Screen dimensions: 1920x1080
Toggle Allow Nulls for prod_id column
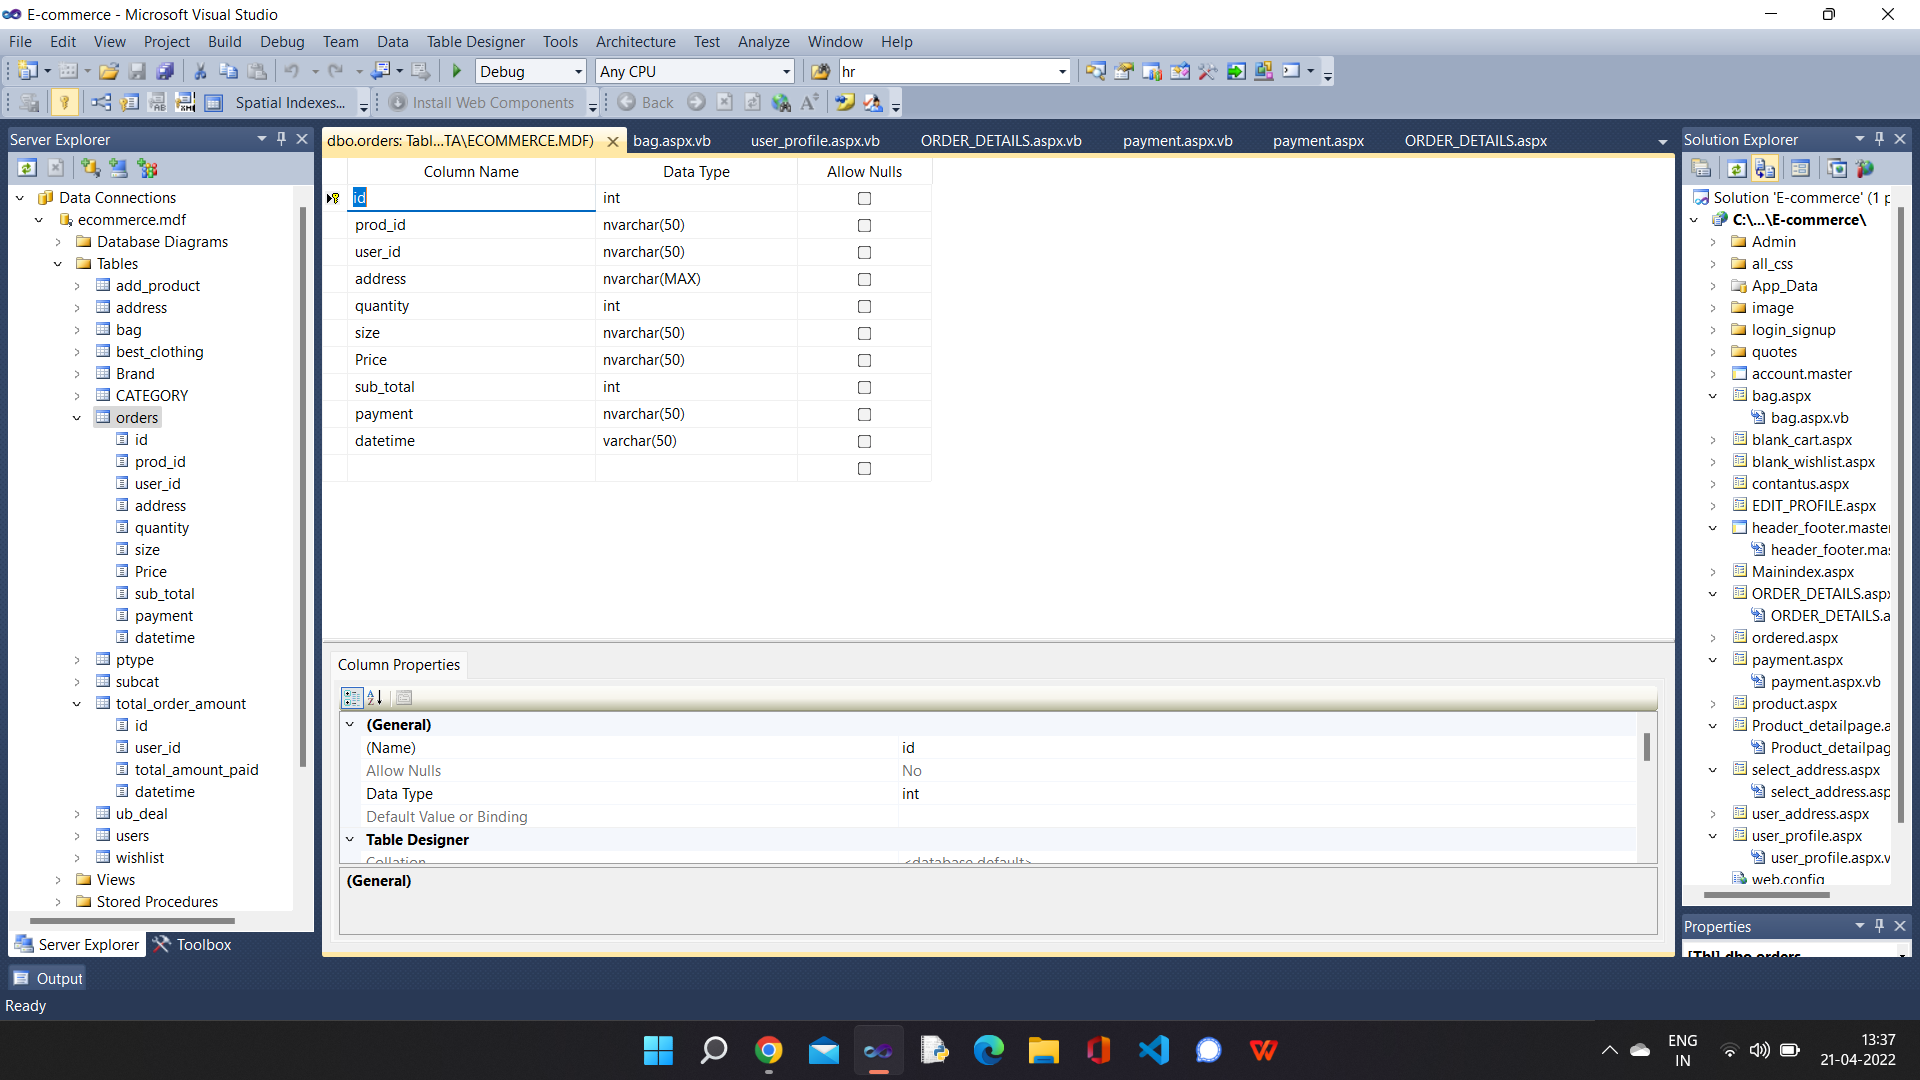pos(864,225)
